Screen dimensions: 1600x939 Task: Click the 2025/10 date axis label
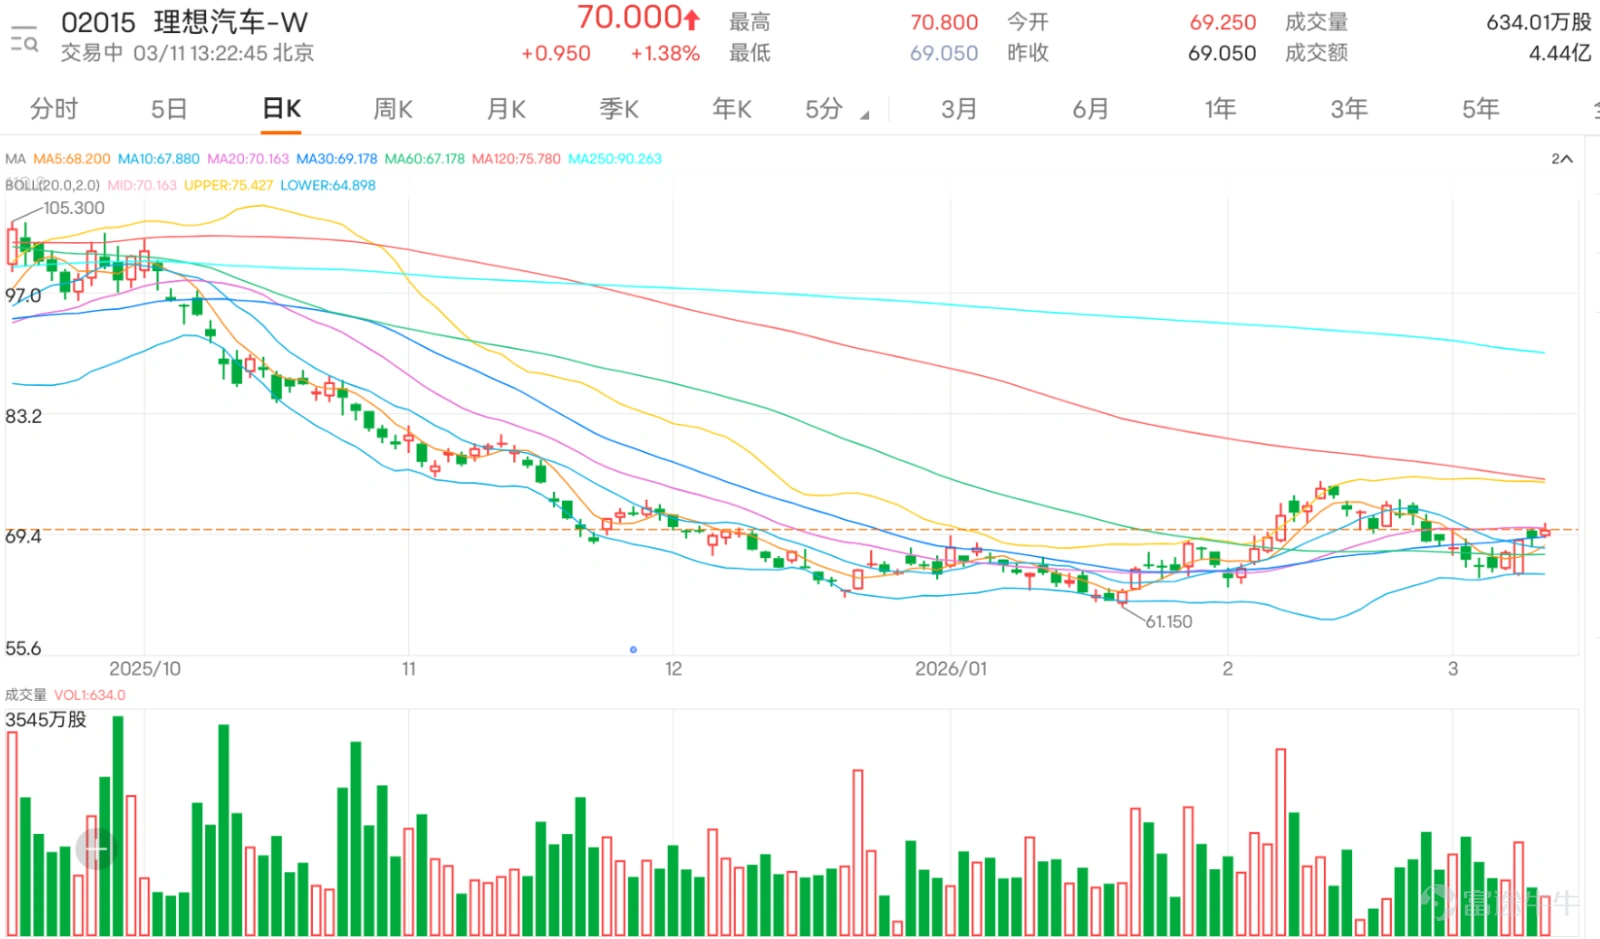click(x=145, y=668)
